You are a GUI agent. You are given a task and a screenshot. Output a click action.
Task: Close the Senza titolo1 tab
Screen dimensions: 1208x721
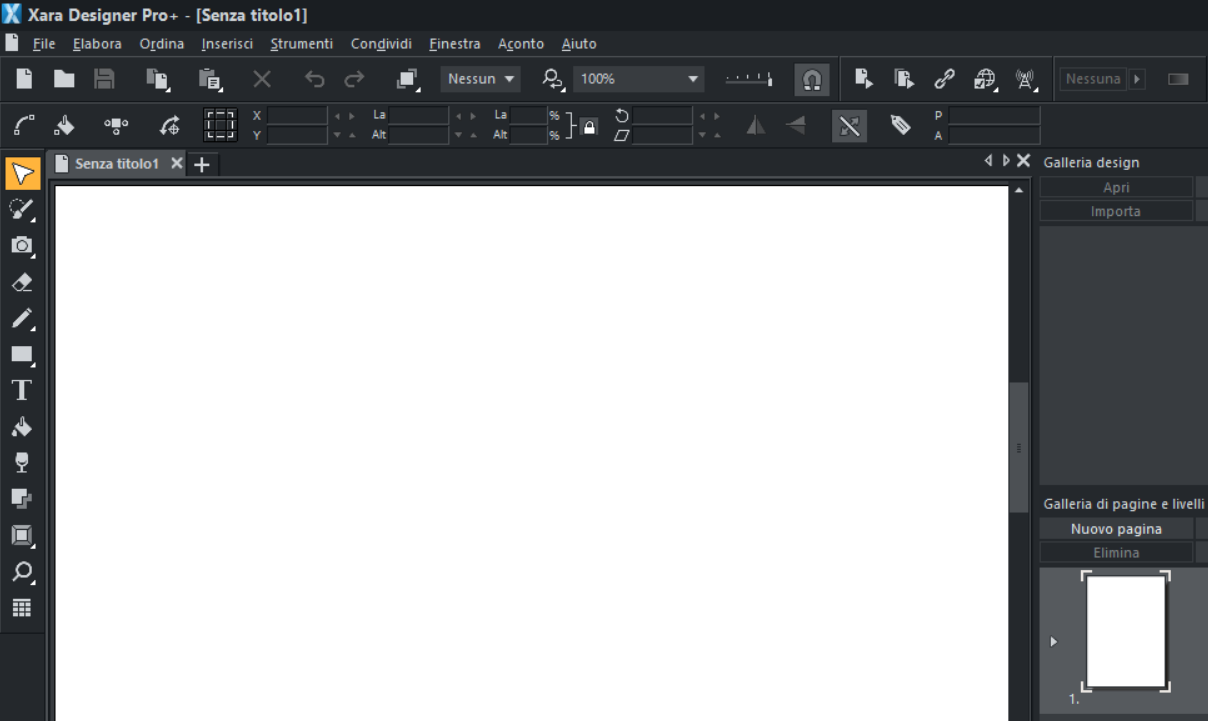[177, 163]
